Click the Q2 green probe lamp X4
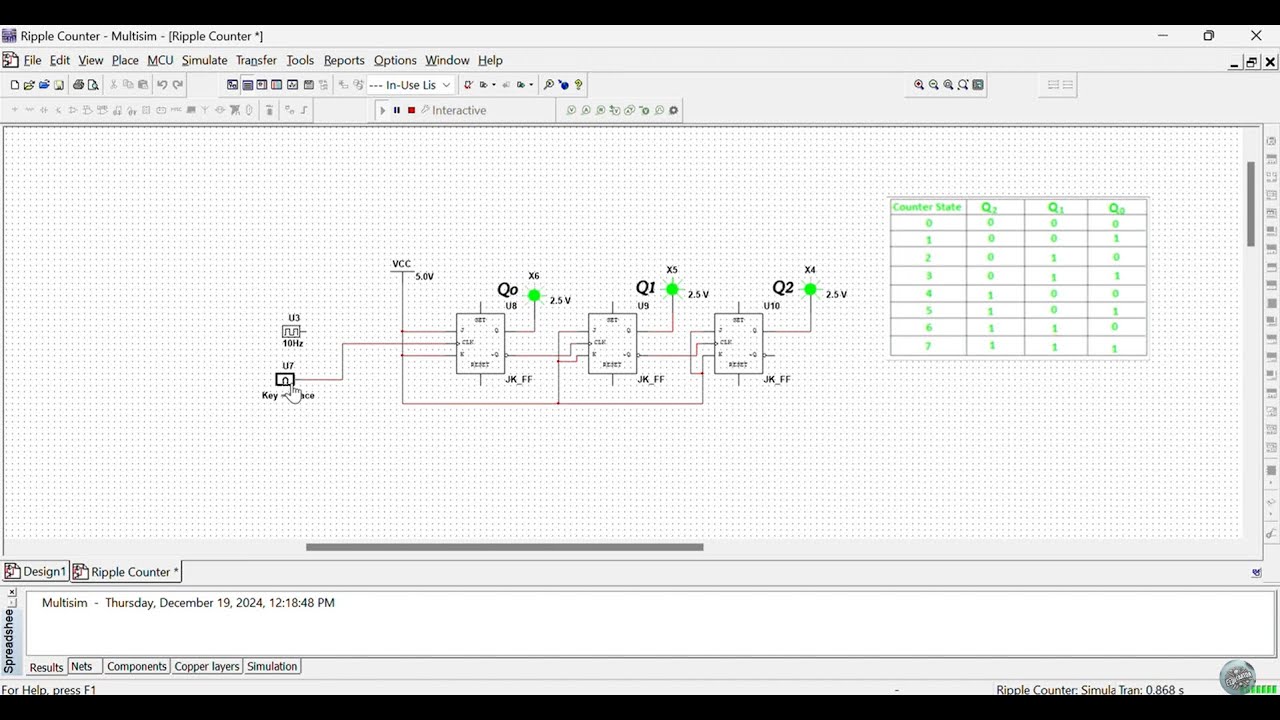Viewport: 1280px width, 720px height. click(x=810, y=289)
